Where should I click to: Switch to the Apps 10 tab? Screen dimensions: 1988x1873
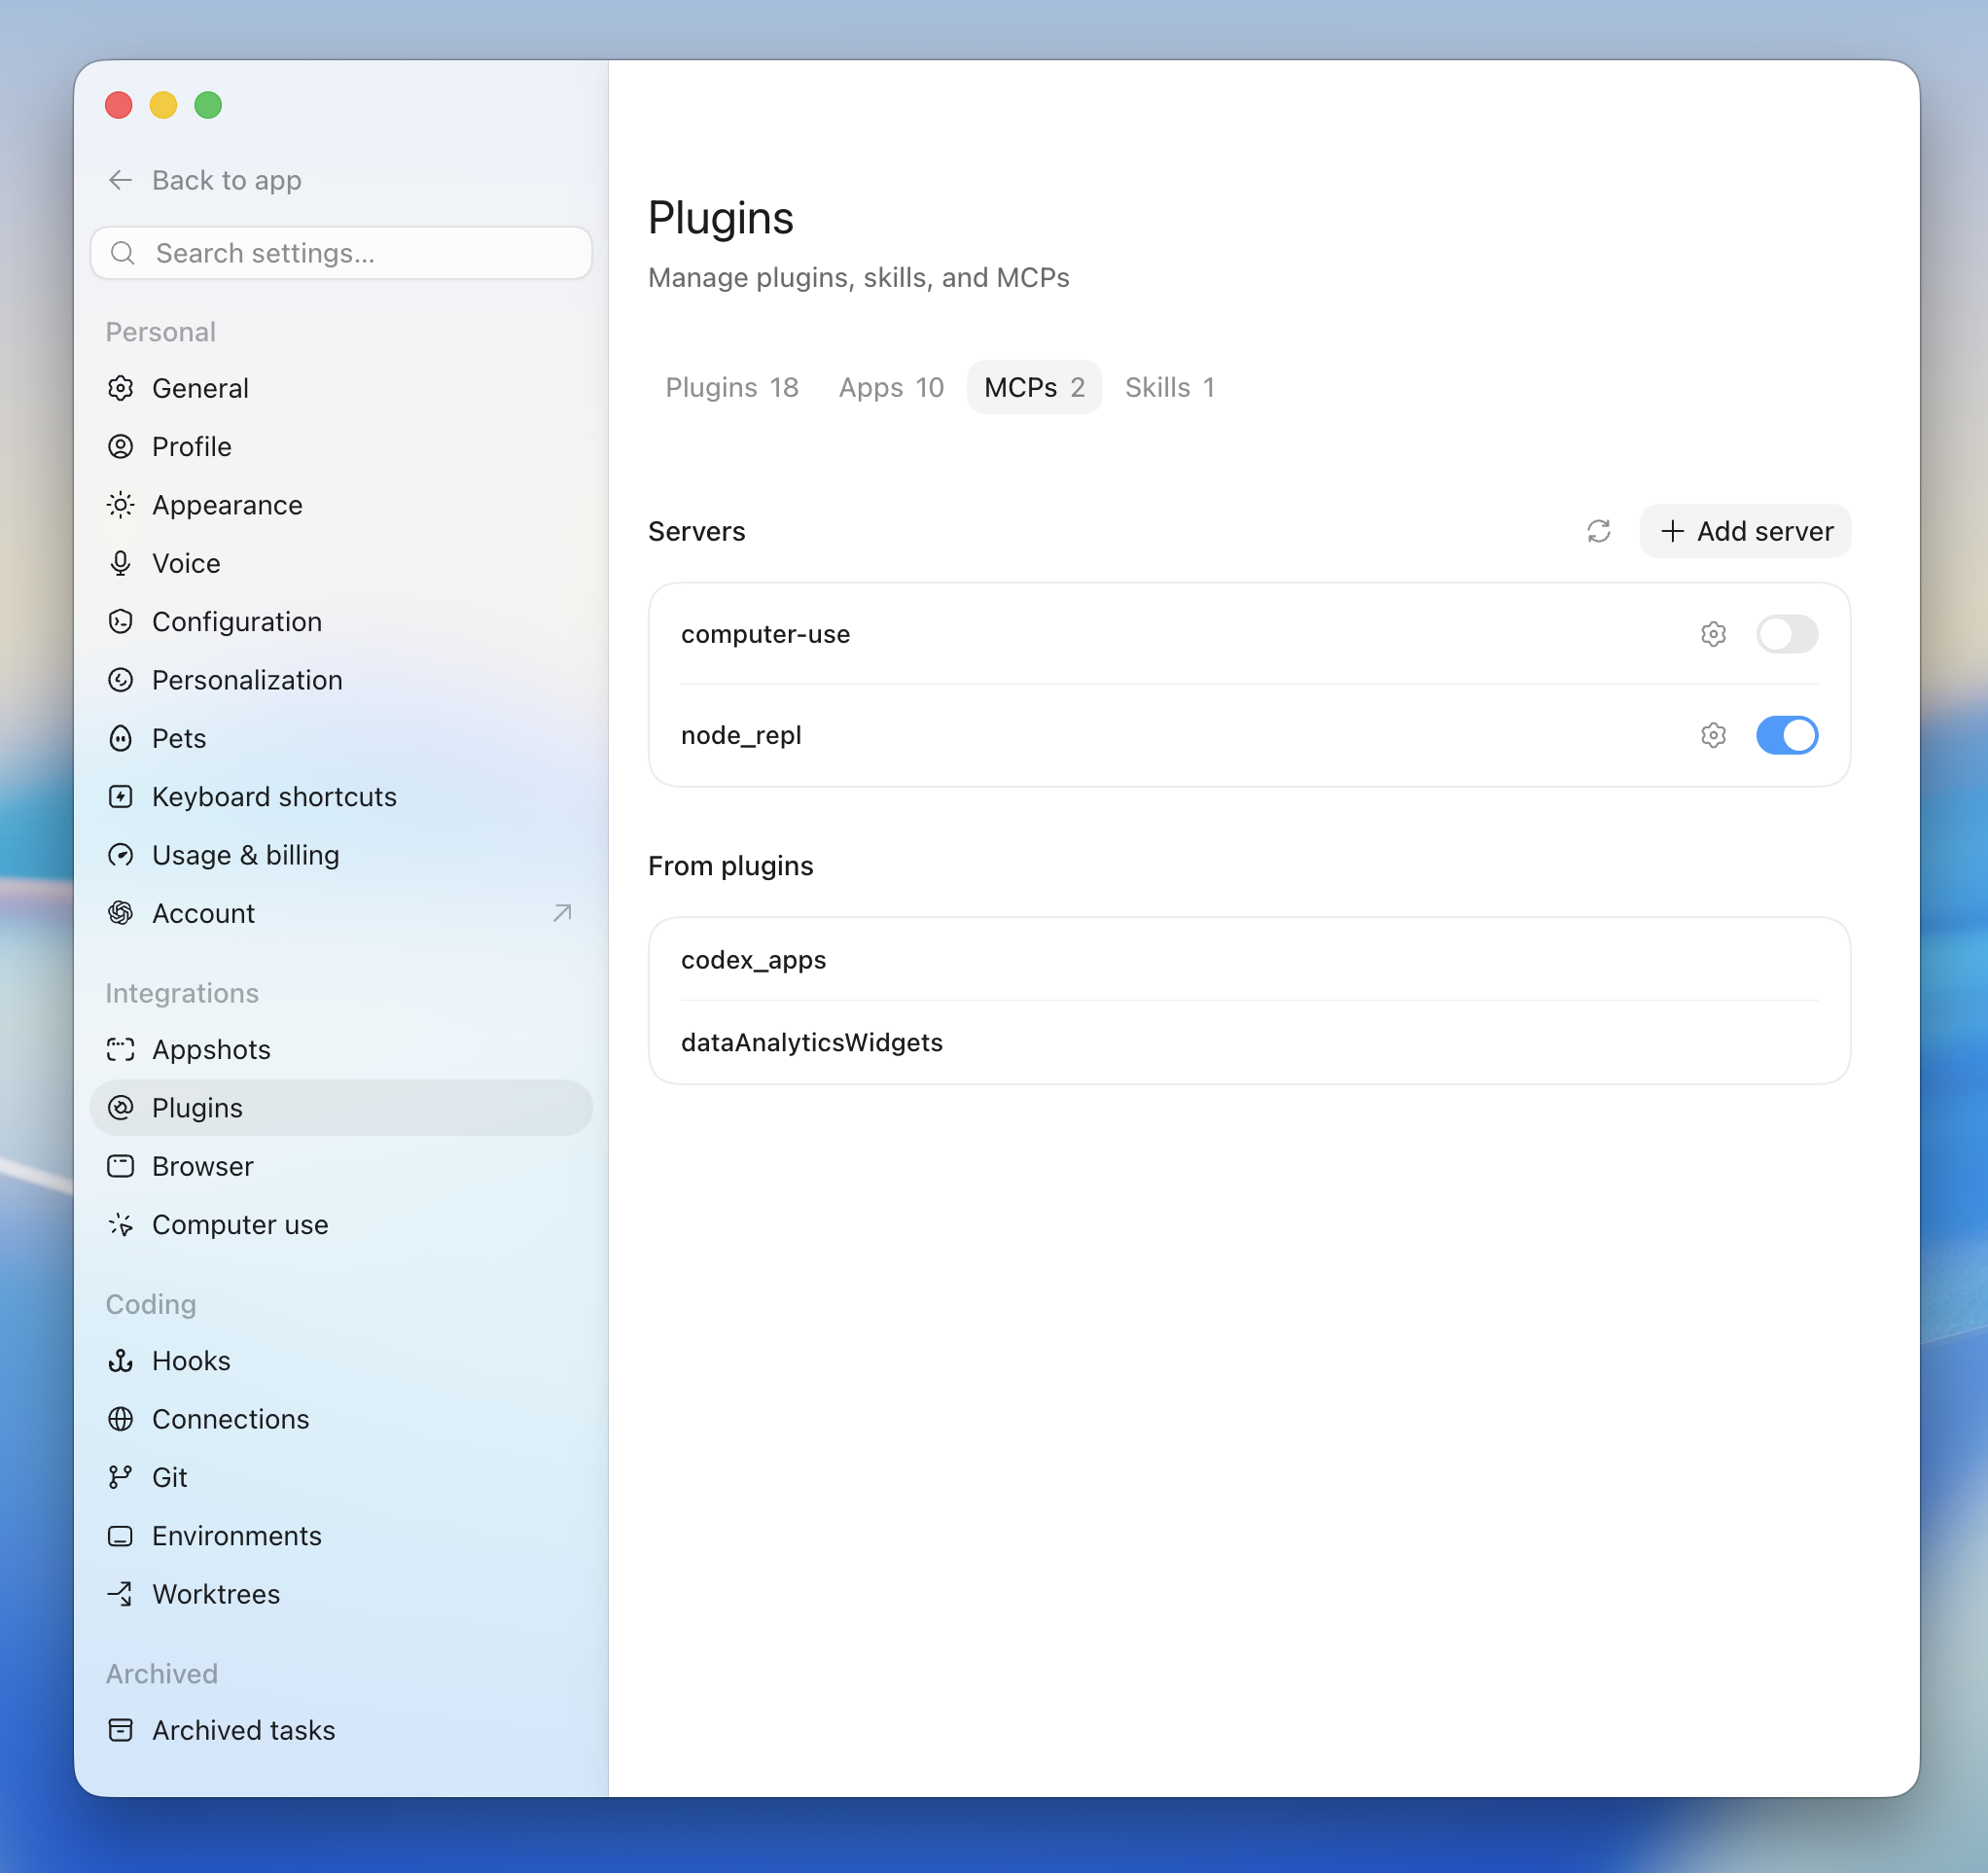[x=891, y=387]
